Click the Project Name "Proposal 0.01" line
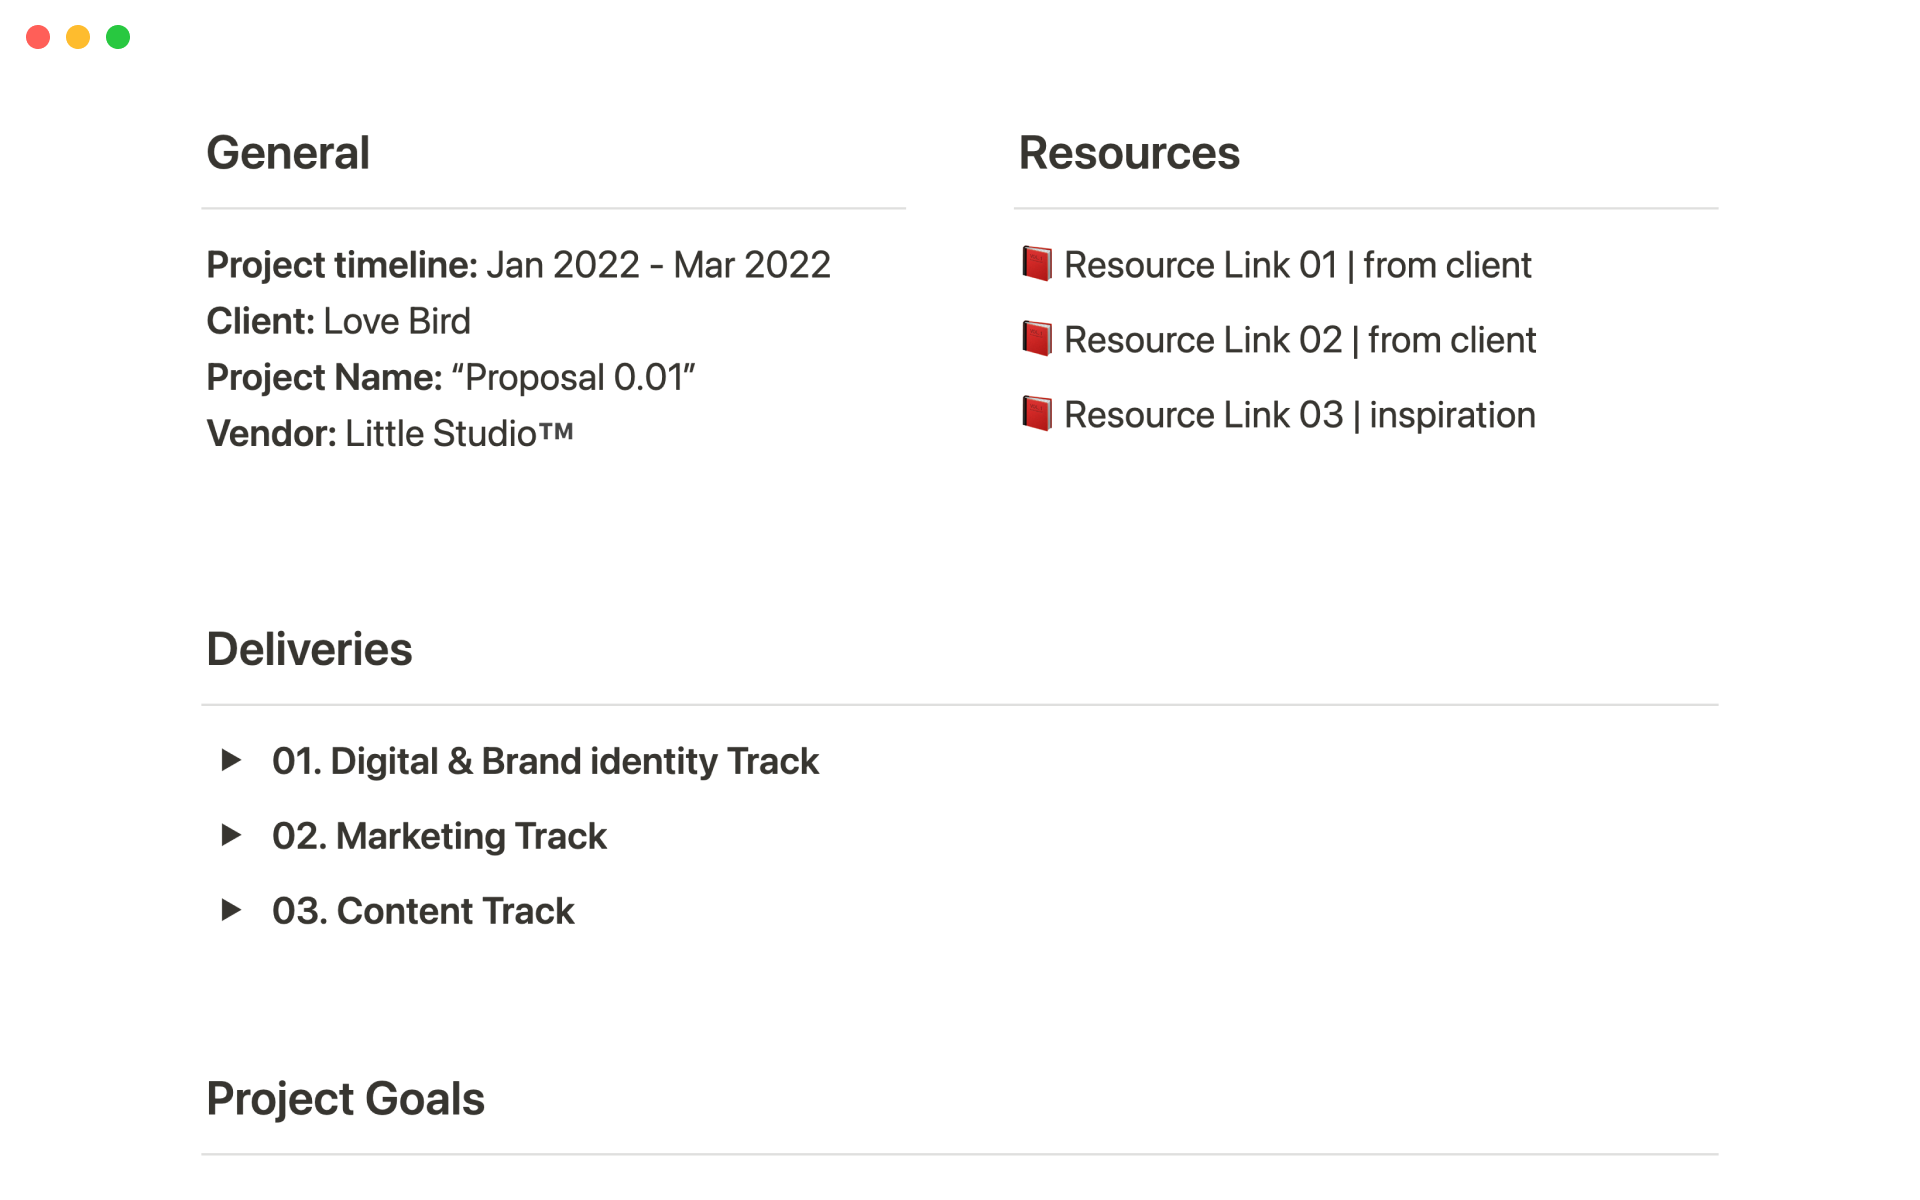Screen dimensions: 1920x1200 click(450, 377)
